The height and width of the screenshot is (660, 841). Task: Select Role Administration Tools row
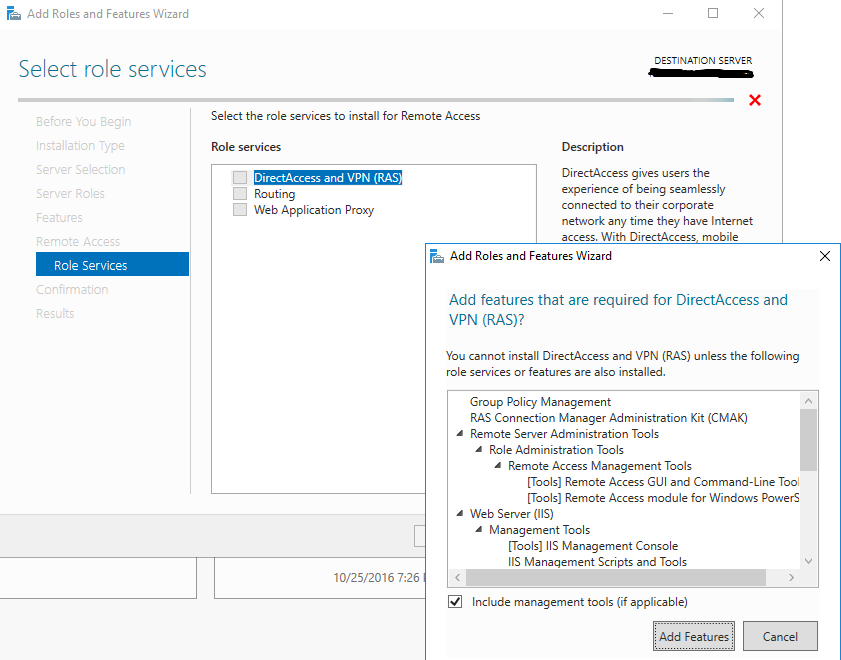(x=556, y=450)
